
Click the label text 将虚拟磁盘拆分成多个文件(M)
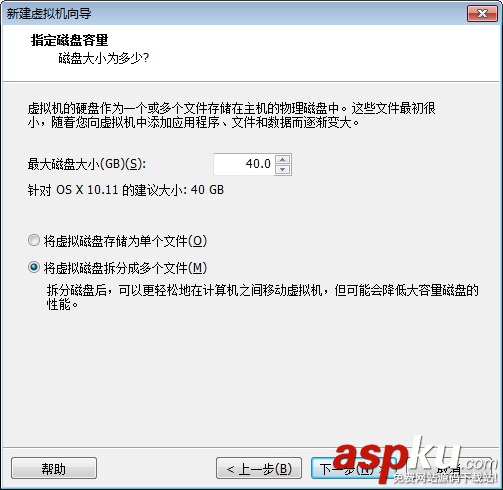pos(125,268)
